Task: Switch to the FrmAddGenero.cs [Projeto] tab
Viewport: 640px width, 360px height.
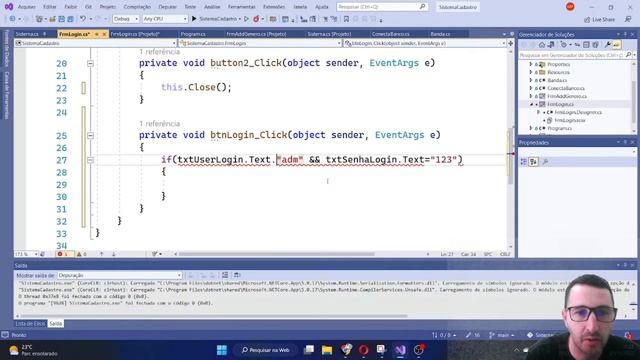Action: point(256,34)
